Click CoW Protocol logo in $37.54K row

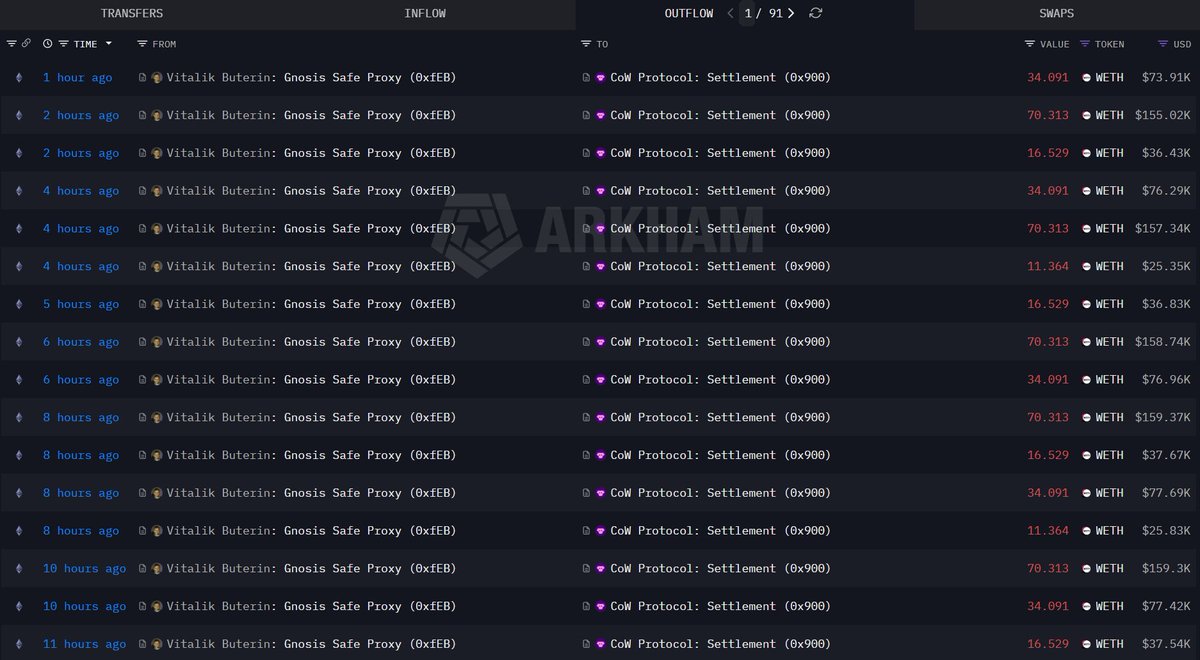601,644
